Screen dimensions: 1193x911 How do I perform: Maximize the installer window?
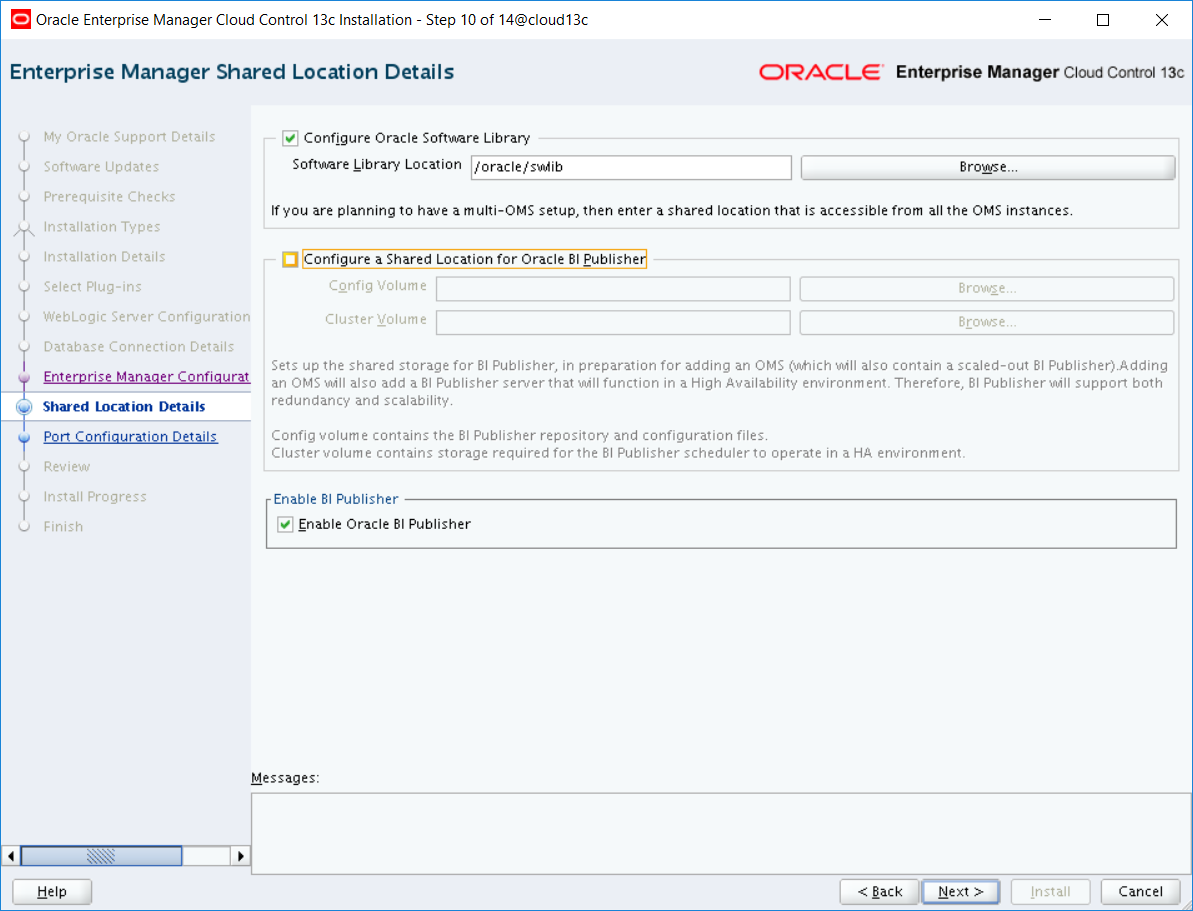(1102, 20)
